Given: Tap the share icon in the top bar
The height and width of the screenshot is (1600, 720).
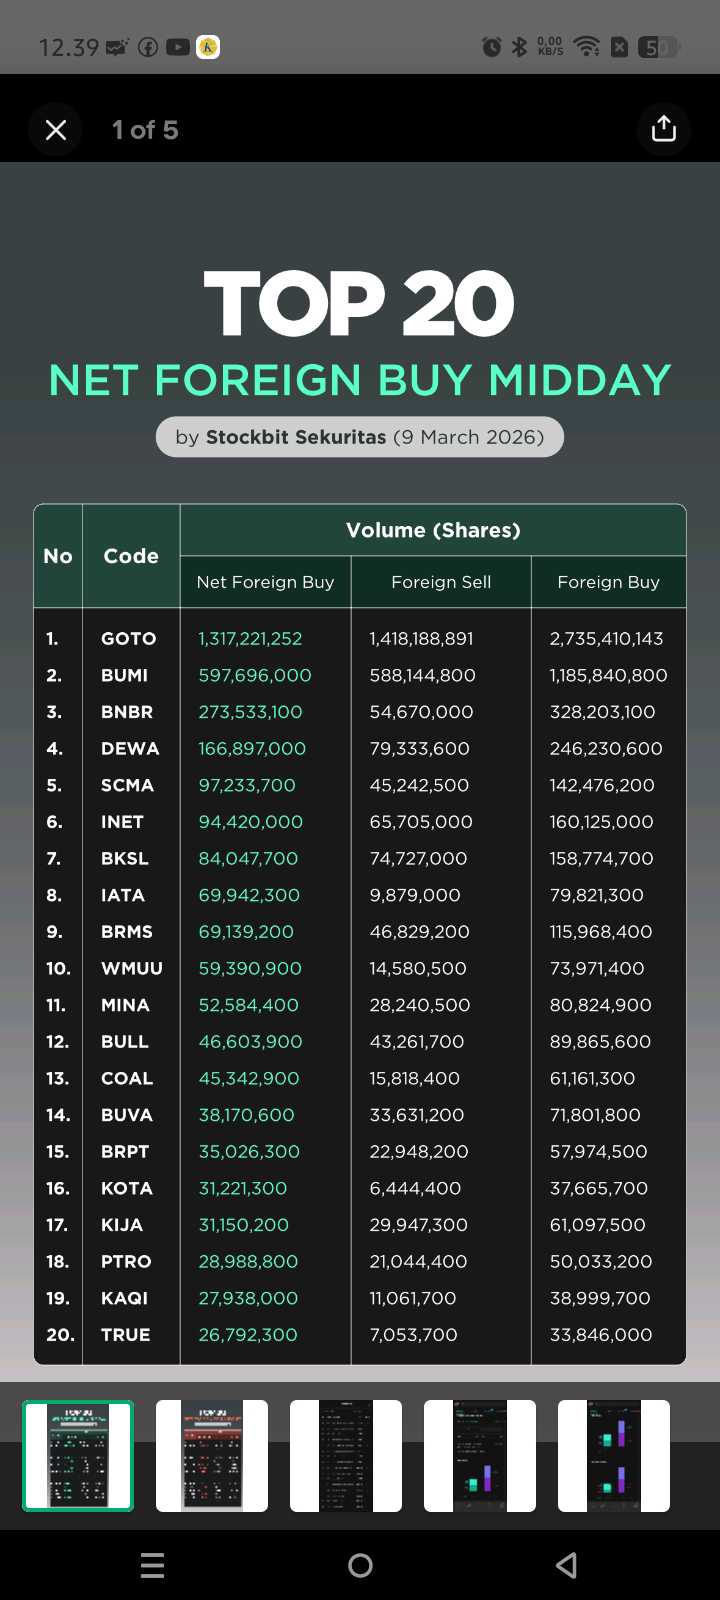Looking at the screenshot, I should click(664, 129).
